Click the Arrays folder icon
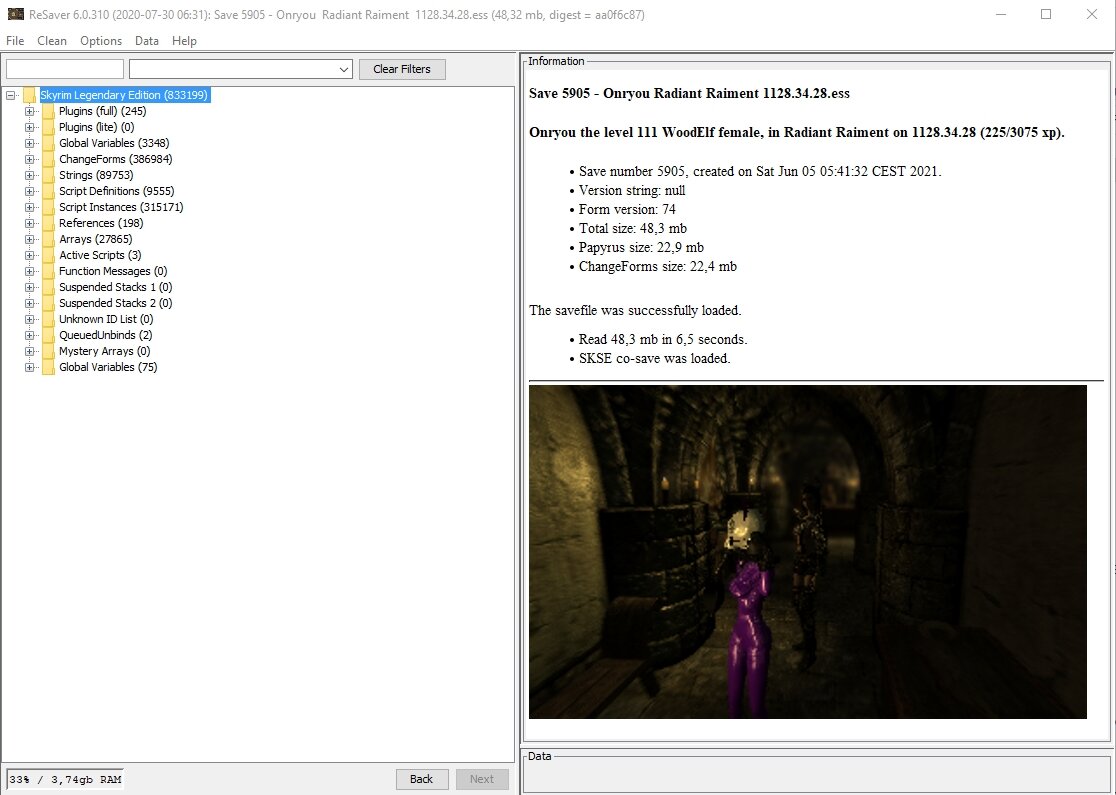Image resolution: width=1116 pixels, height=795 pixels. (48, 239)
